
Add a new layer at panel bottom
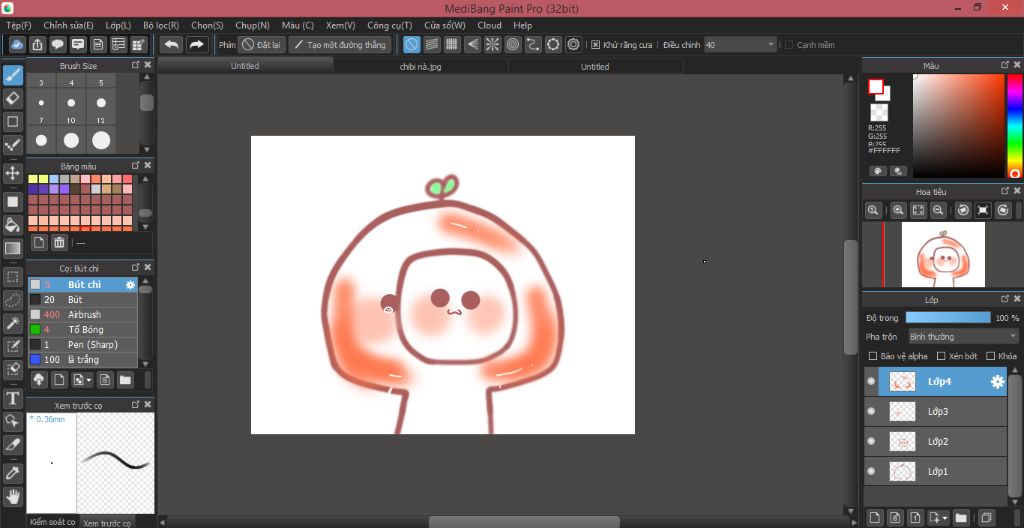[874, 517]
